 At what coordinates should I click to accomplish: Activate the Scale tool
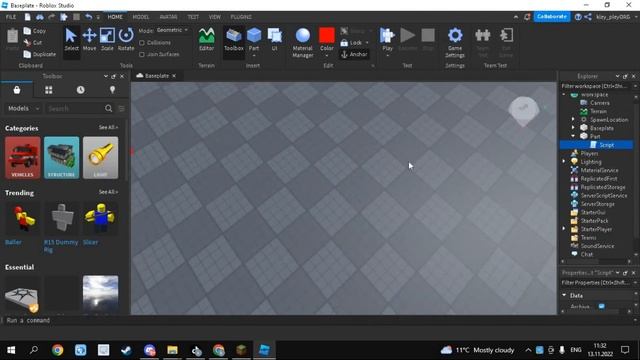click(x=107, y=40)
